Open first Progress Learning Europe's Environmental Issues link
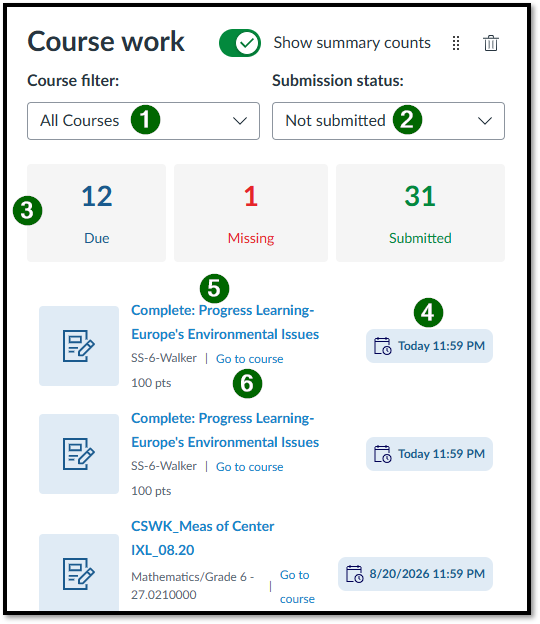This screenshot has height=624, width=540. [x=225, y=322]
